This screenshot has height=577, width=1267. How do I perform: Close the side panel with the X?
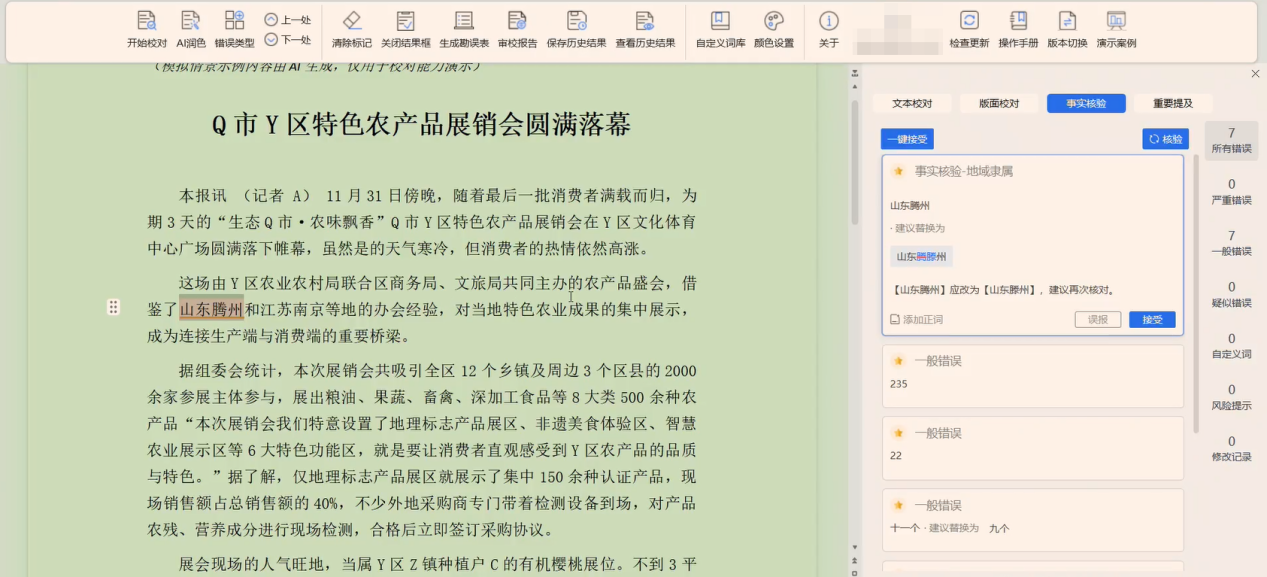point(1255,74)
